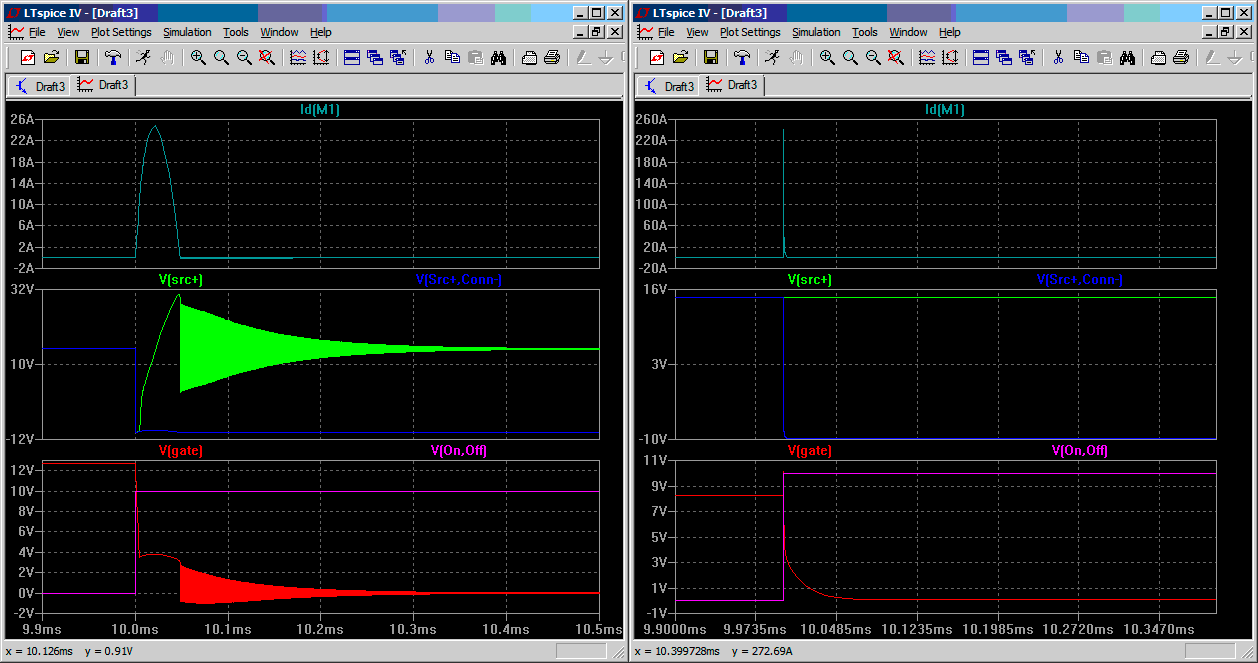Click Save icon in left window toolbar

point(82,57)
